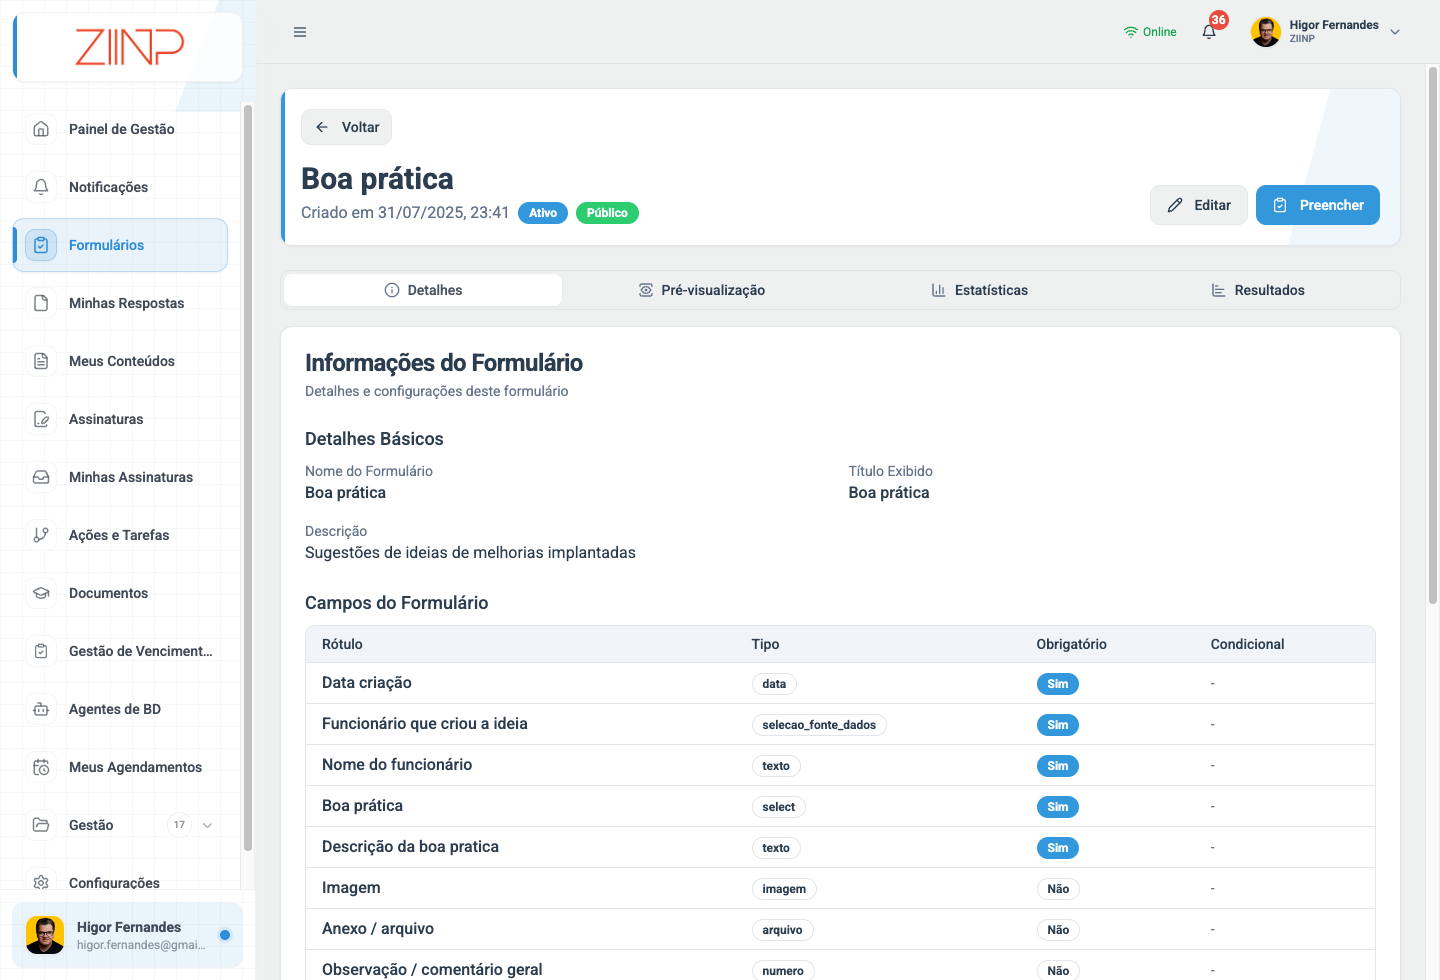Click the Minhas Respostas file icon
Image resolution: width=1440 pixels, height=980 pixels.
[41, 303]
